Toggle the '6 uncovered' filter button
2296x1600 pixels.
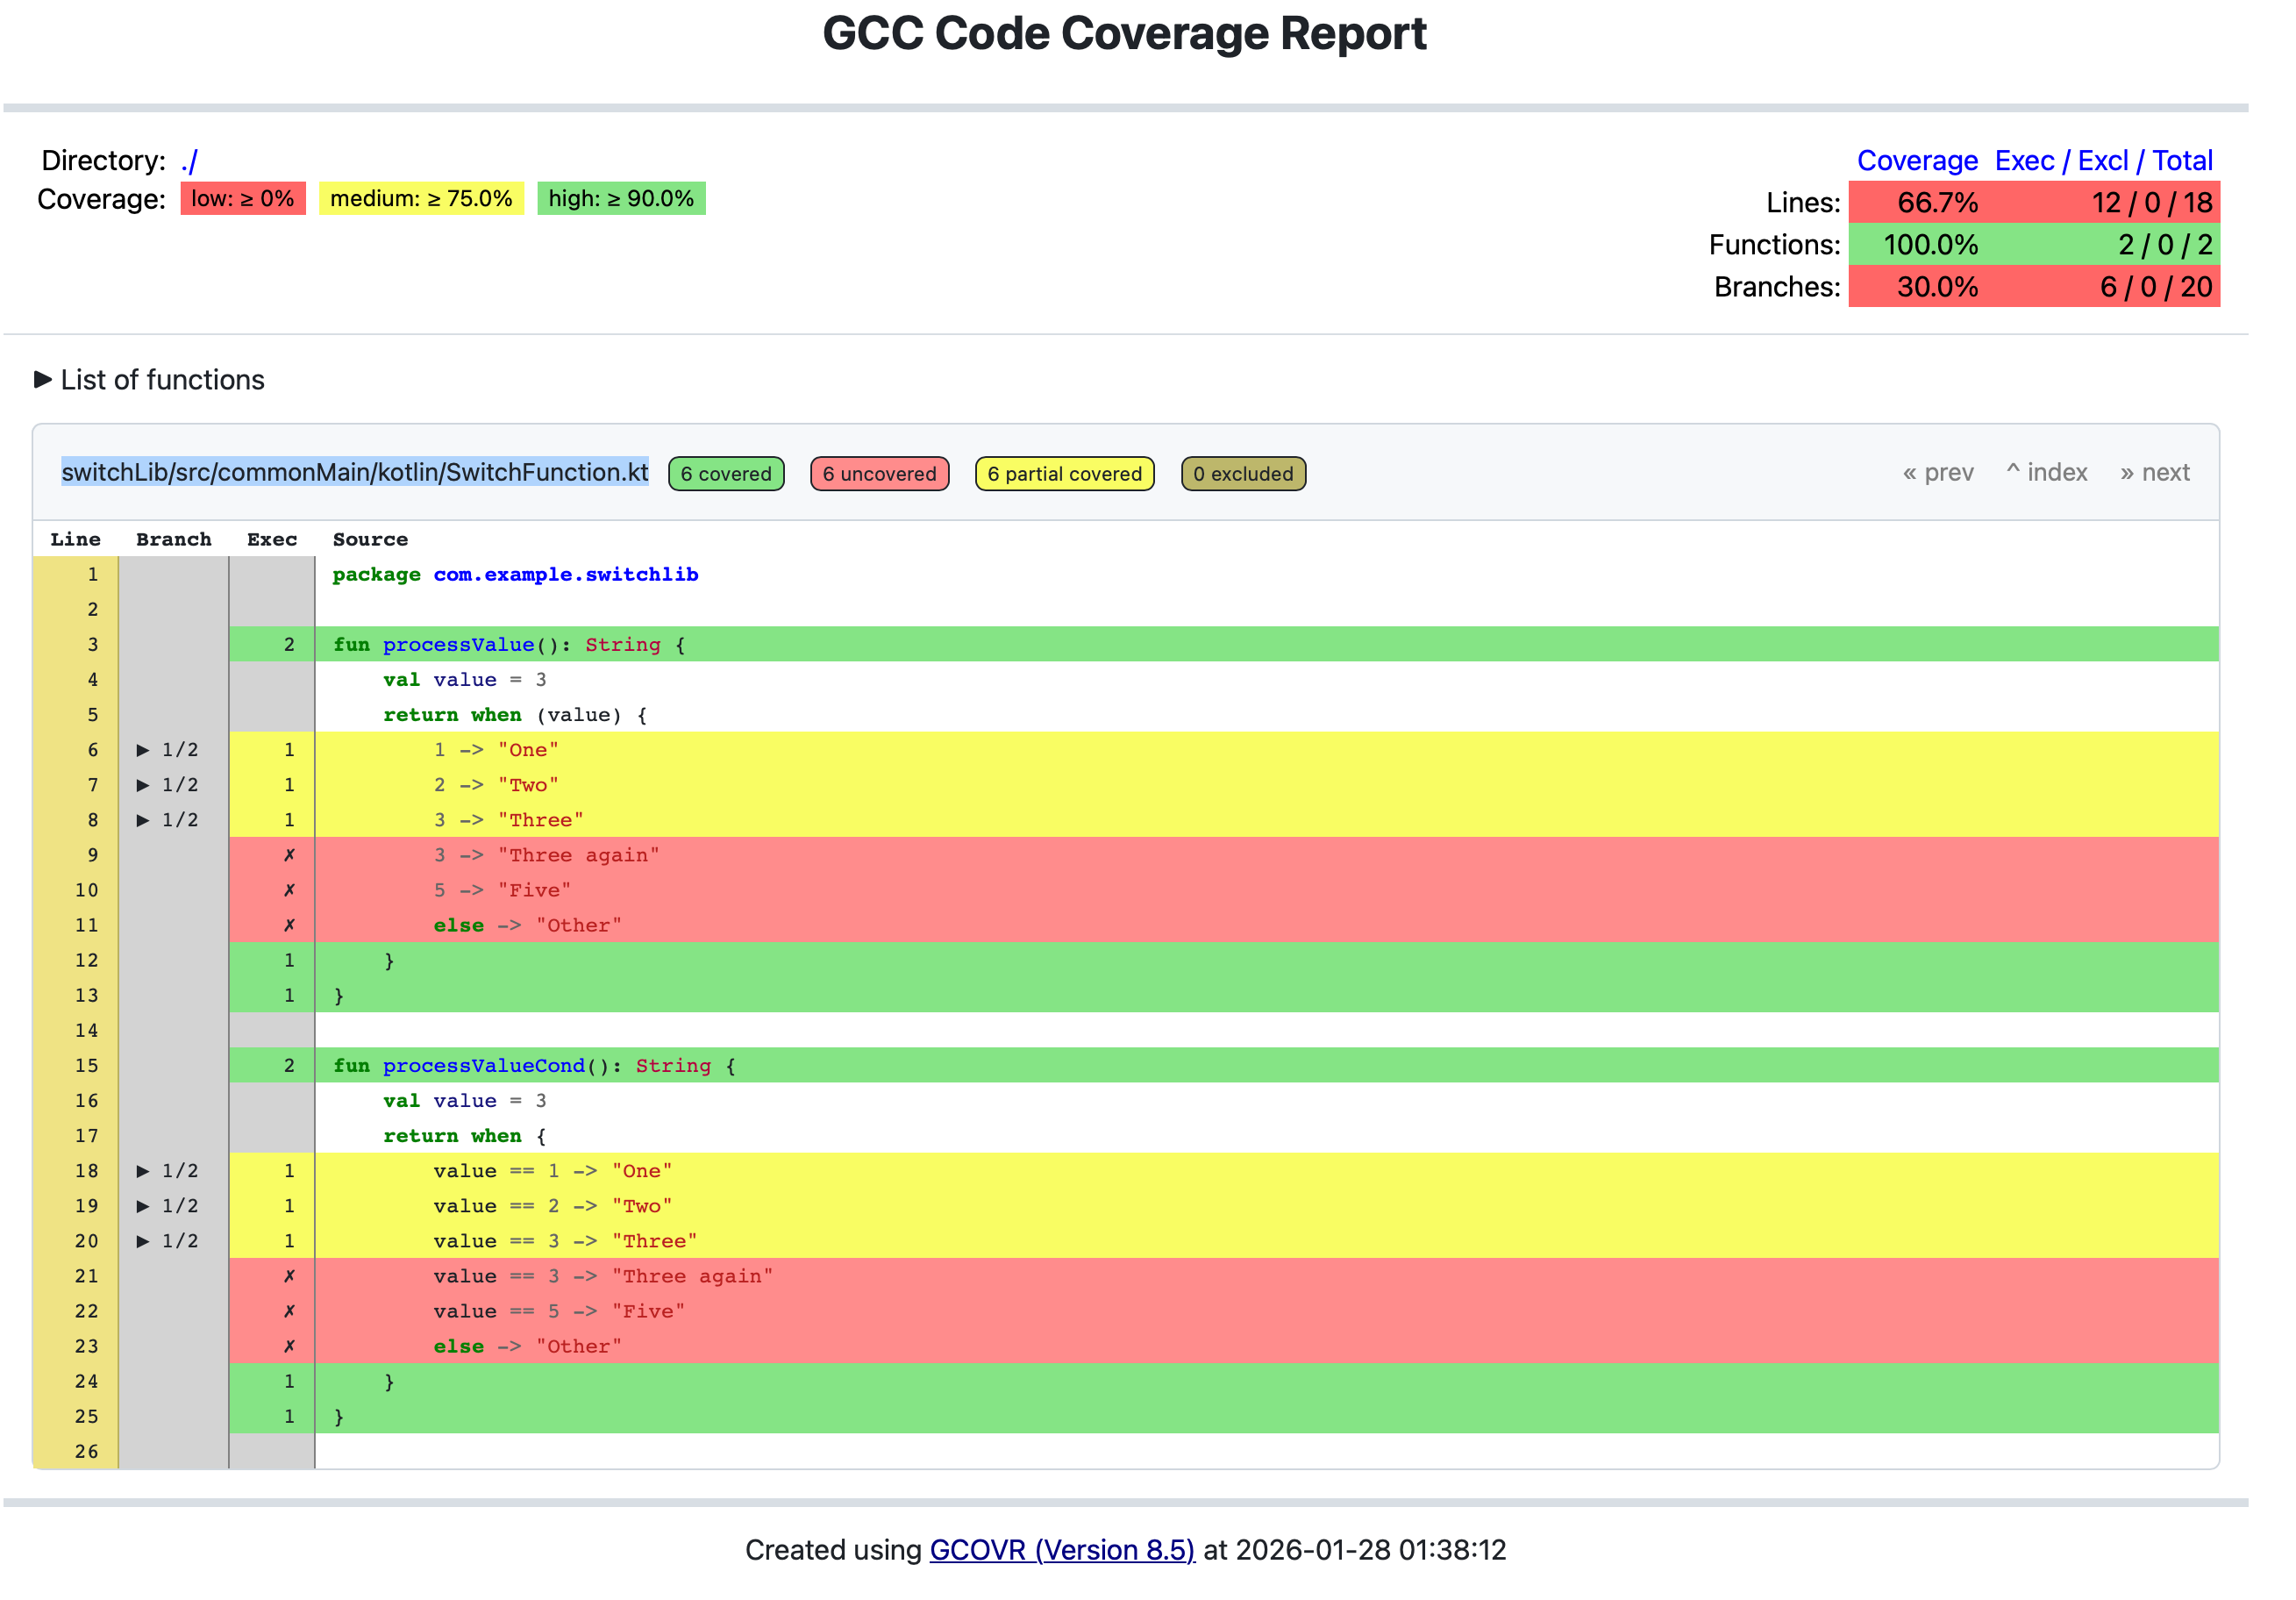pyautogui.click(x=879, y=474)
